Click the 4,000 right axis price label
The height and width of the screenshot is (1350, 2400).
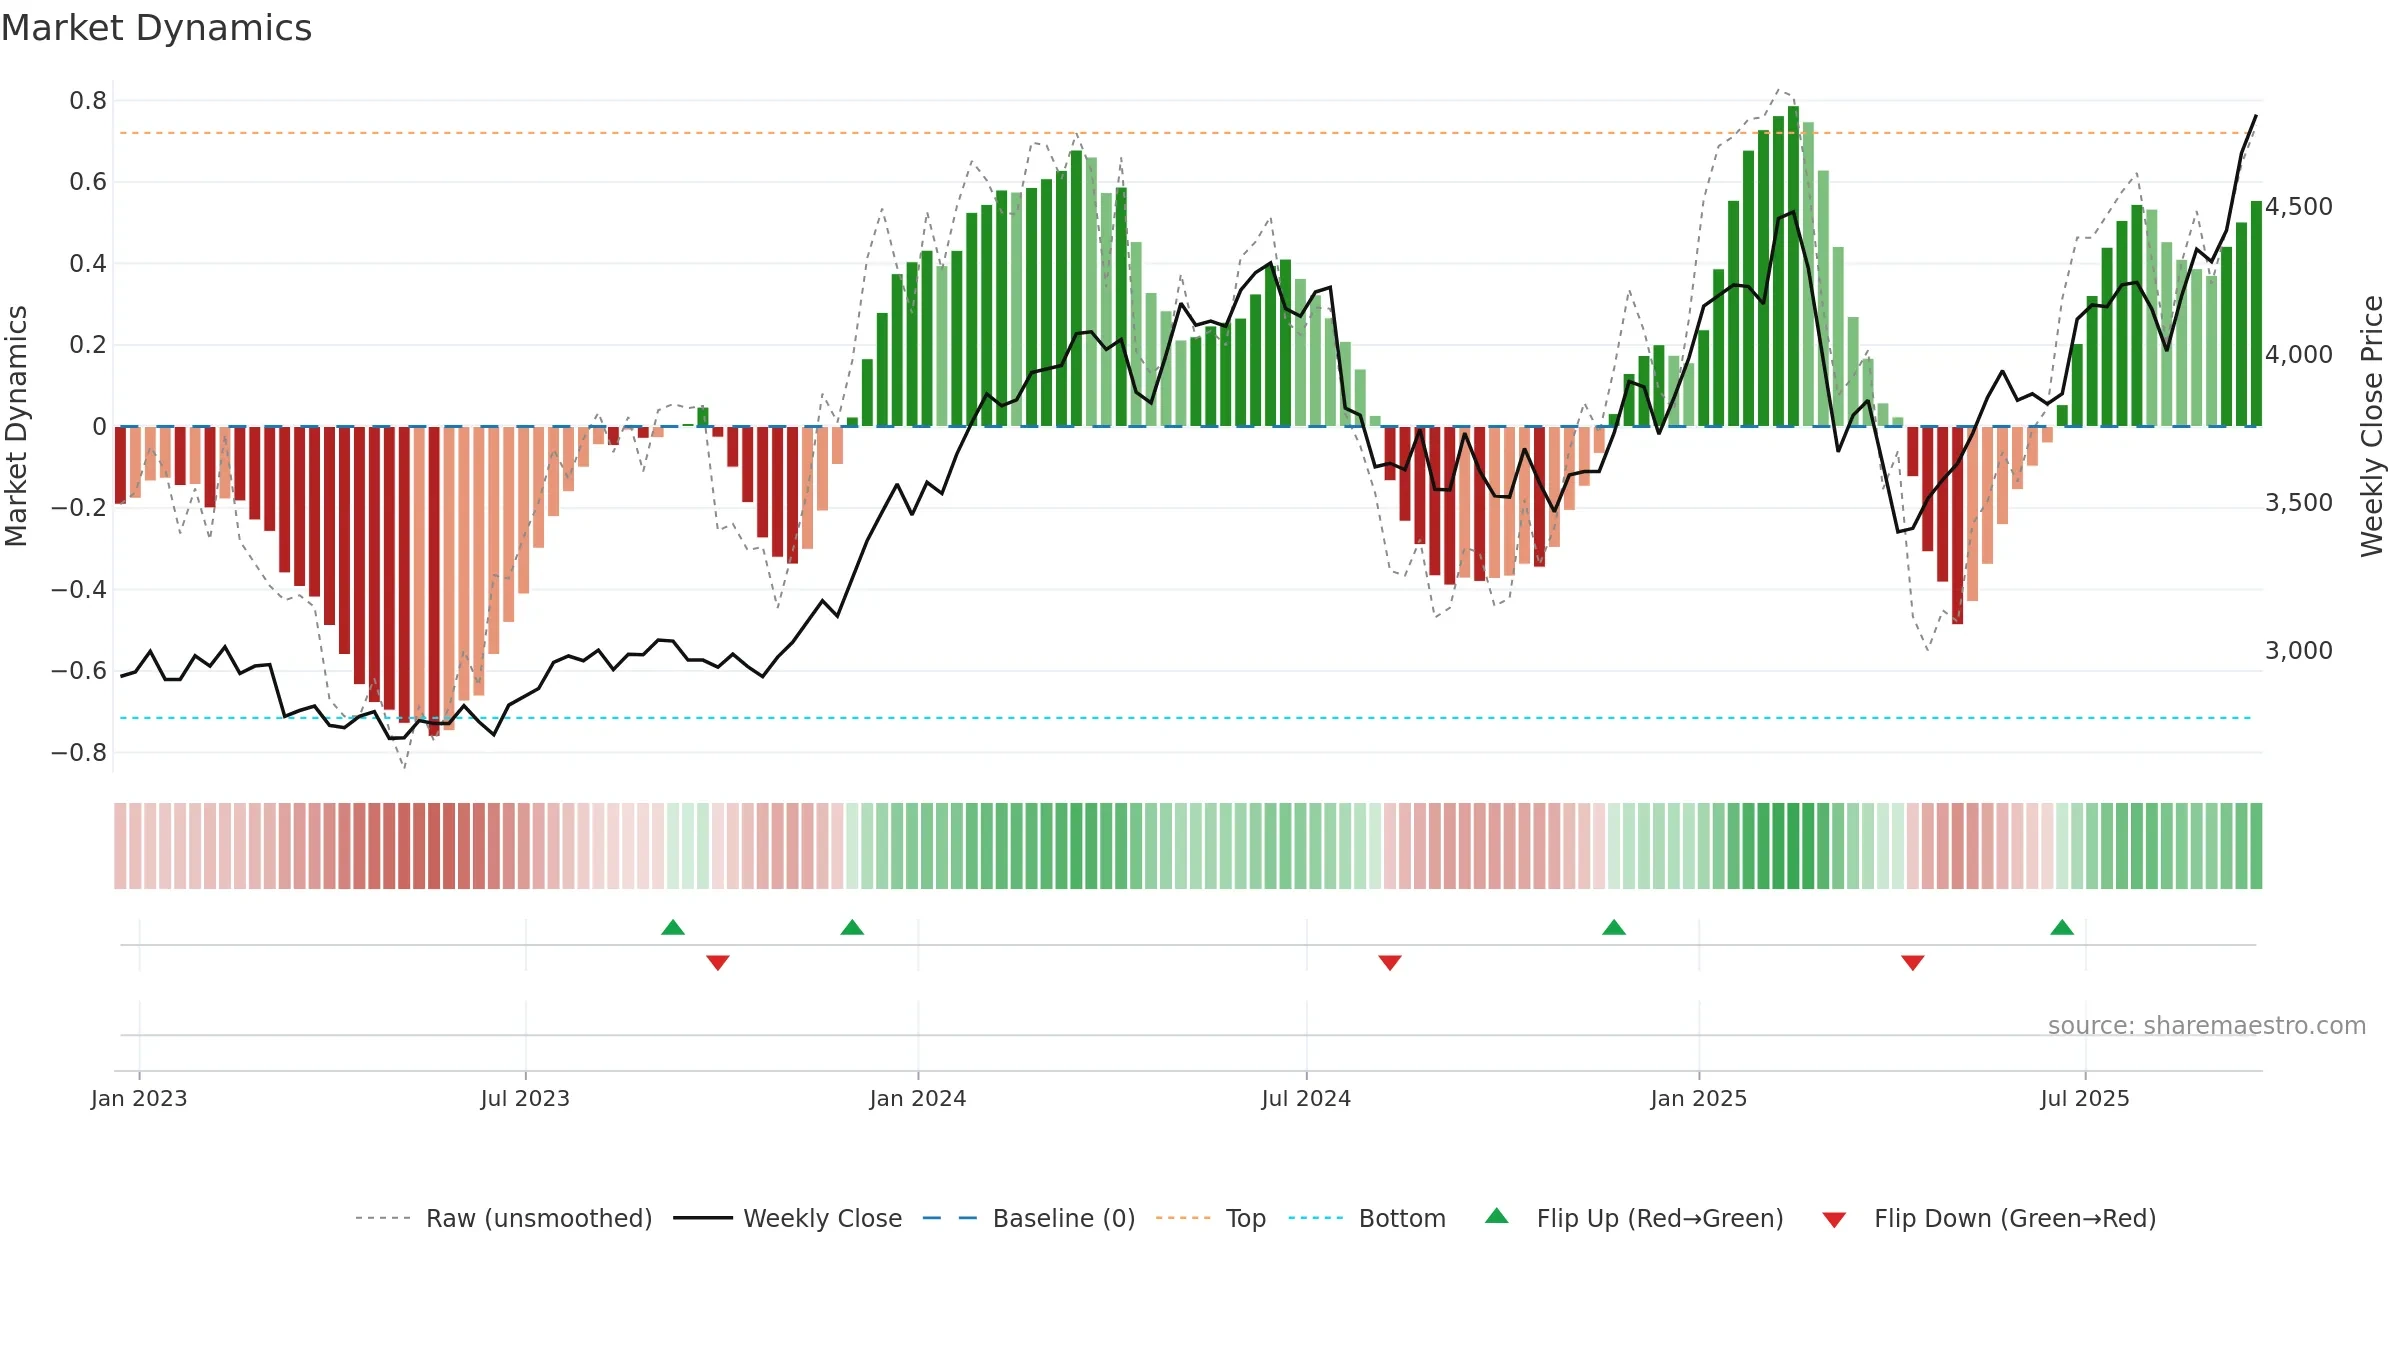point(2299,355)
